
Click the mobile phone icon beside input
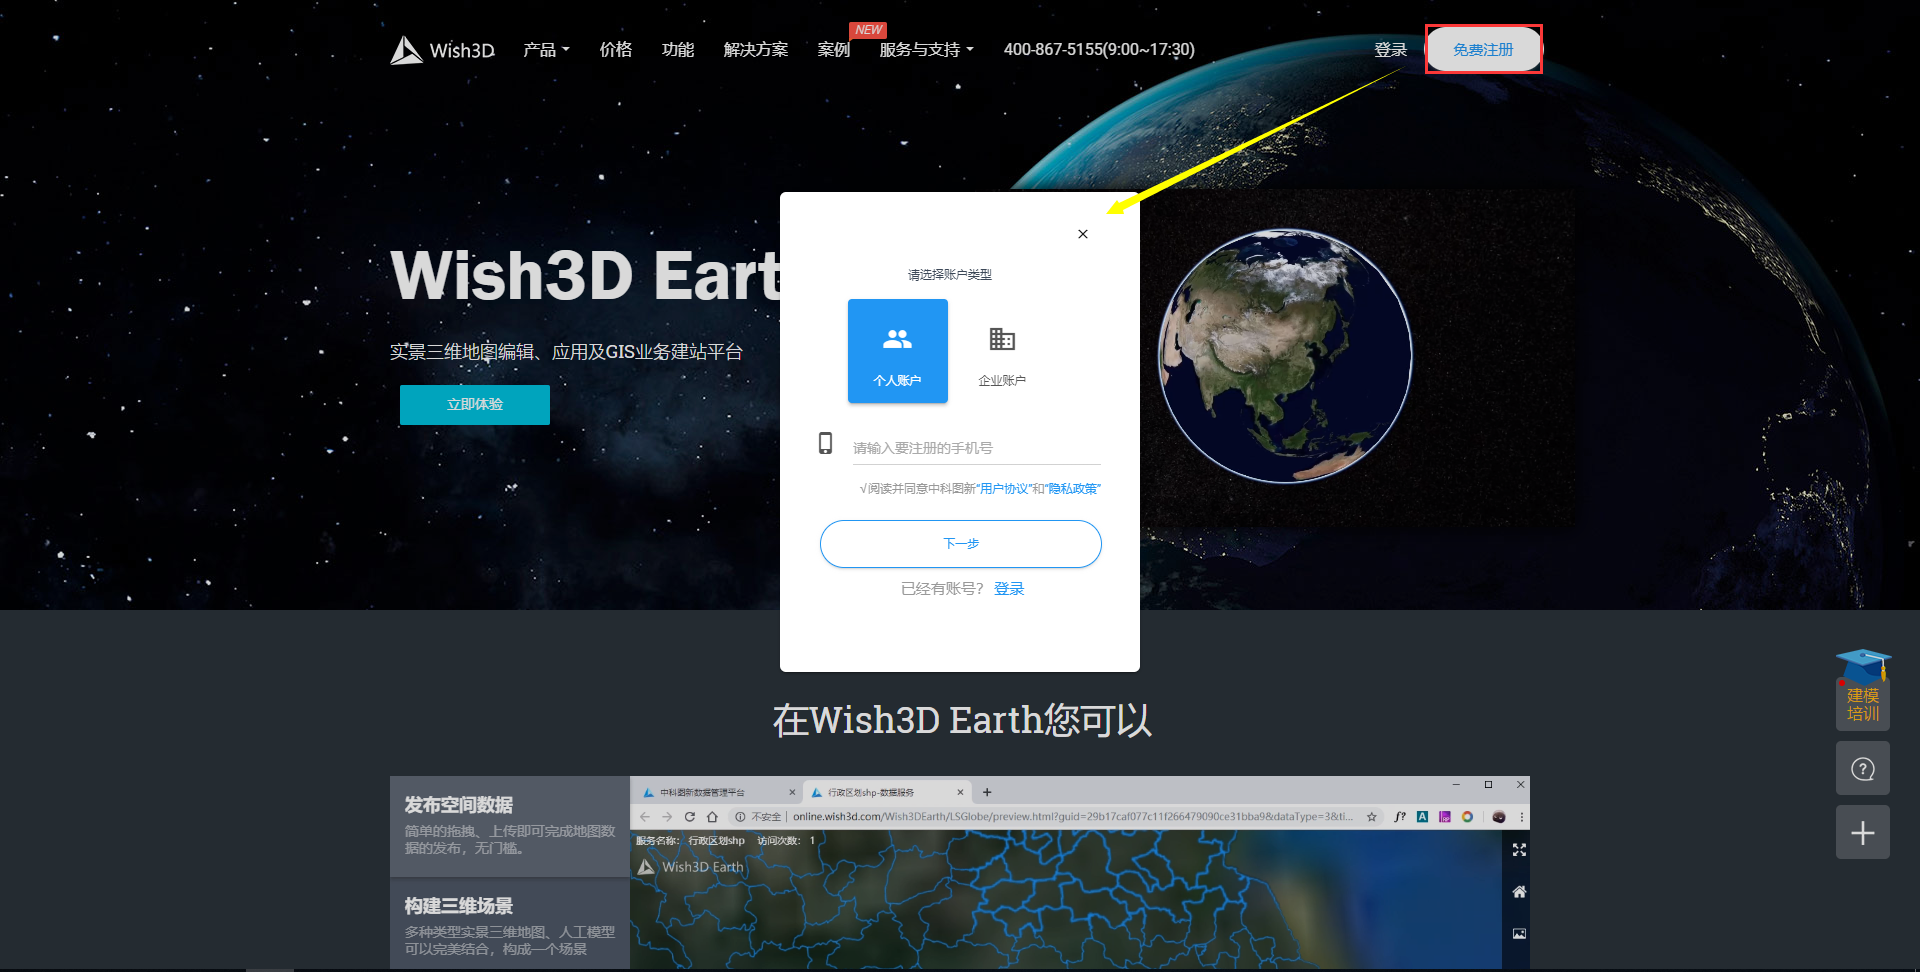coord(825,443)
